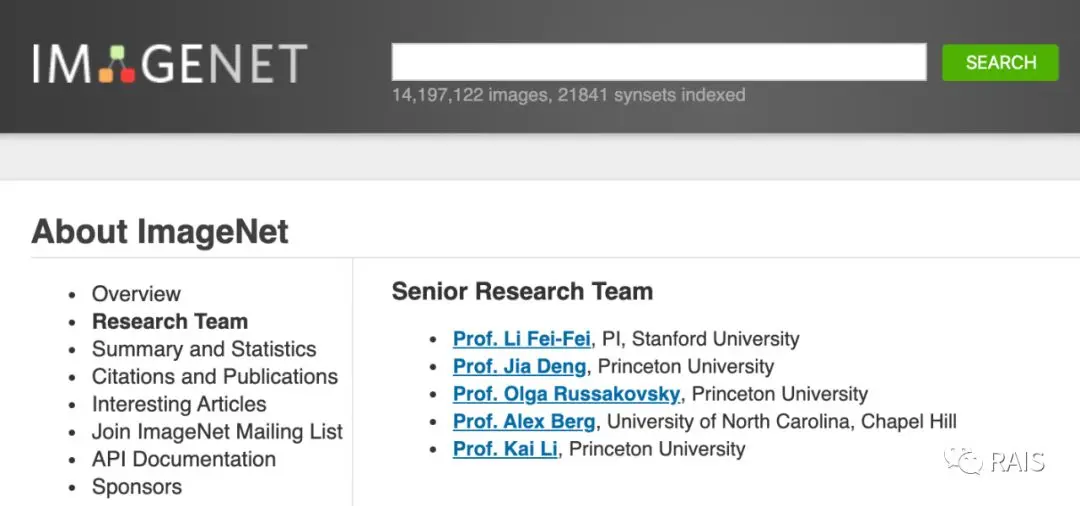Click the ImageNet logo
The height and width of the screenshot is (506, 1080).
(169, 63)
